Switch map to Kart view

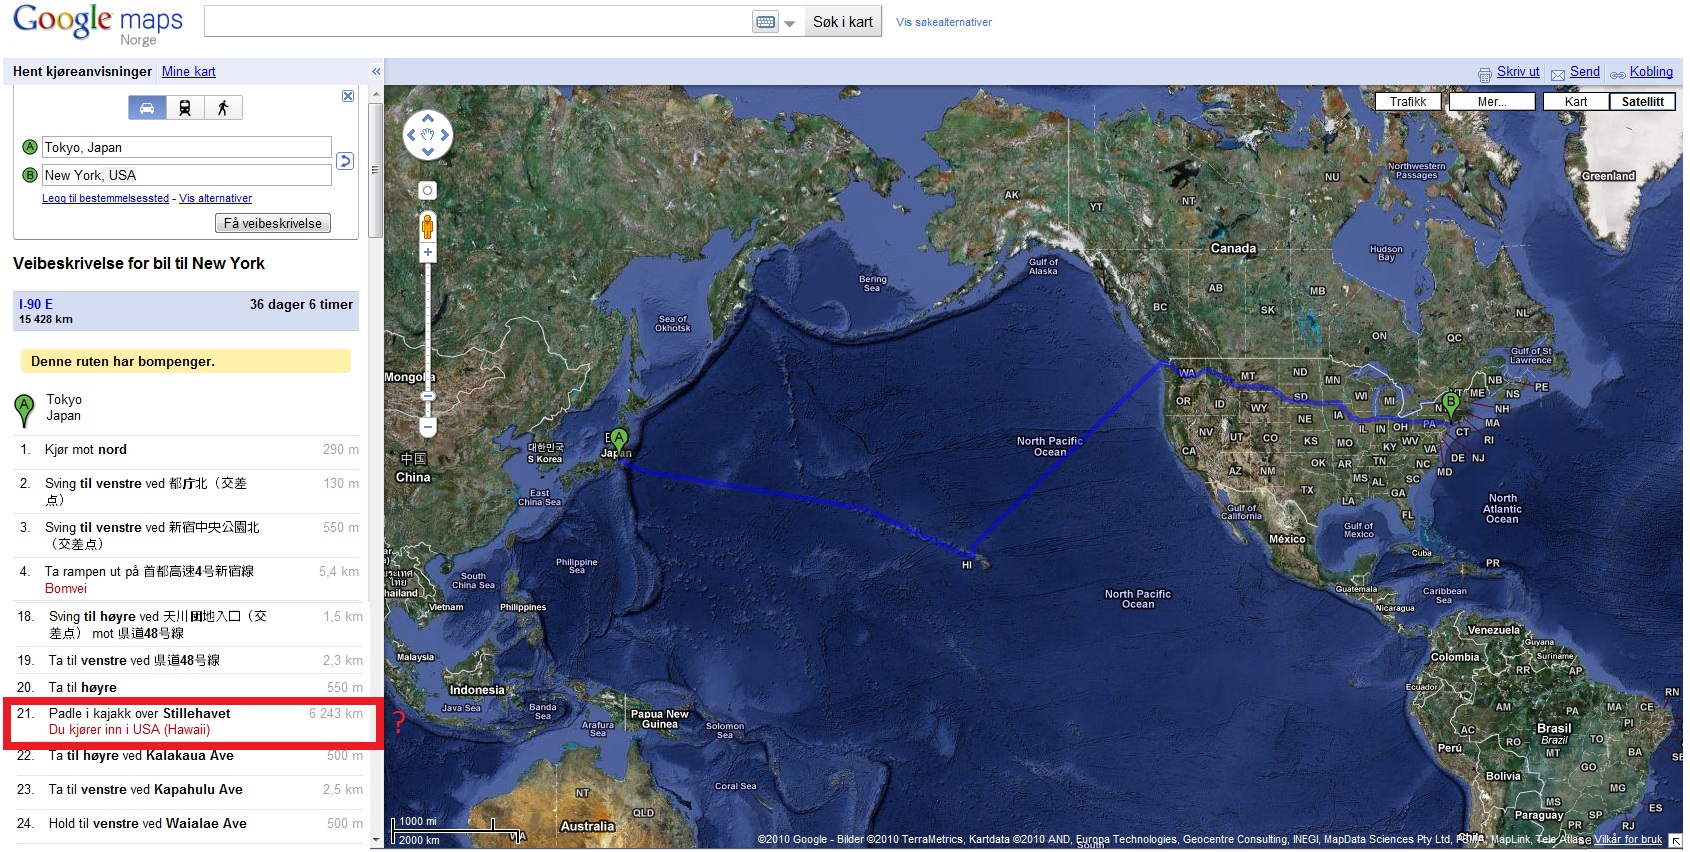click(x=1576, y=102)
